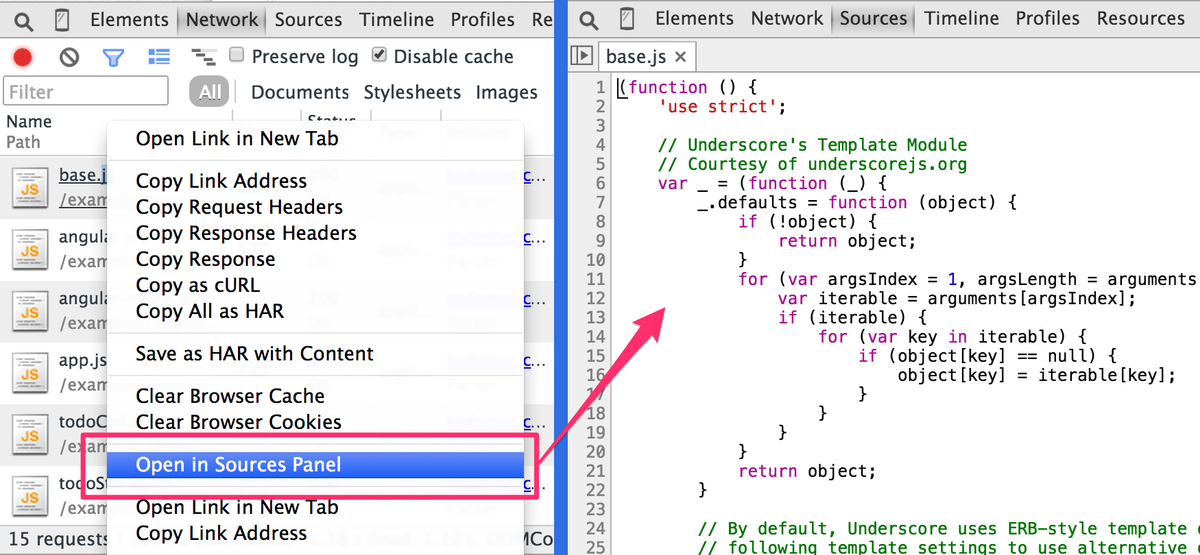Click the JS file icon for app.js

click(30, 372)
